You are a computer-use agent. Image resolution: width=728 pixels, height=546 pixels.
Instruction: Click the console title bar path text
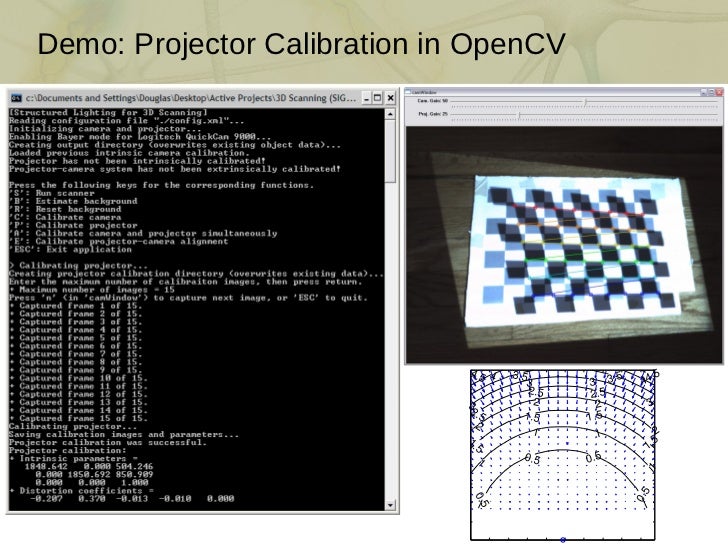[x=191, y=98]
